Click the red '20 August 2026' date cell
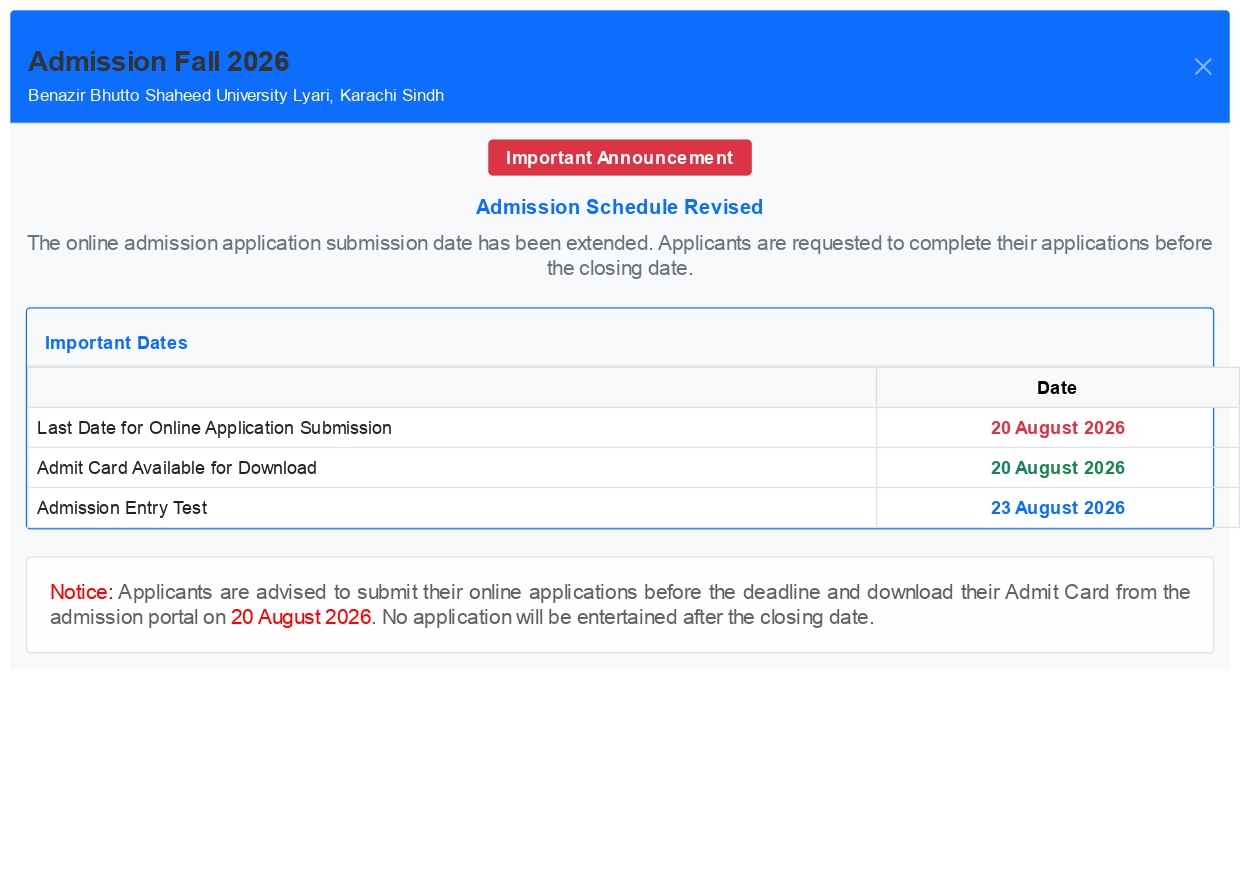 click(x=1058, y=428)
